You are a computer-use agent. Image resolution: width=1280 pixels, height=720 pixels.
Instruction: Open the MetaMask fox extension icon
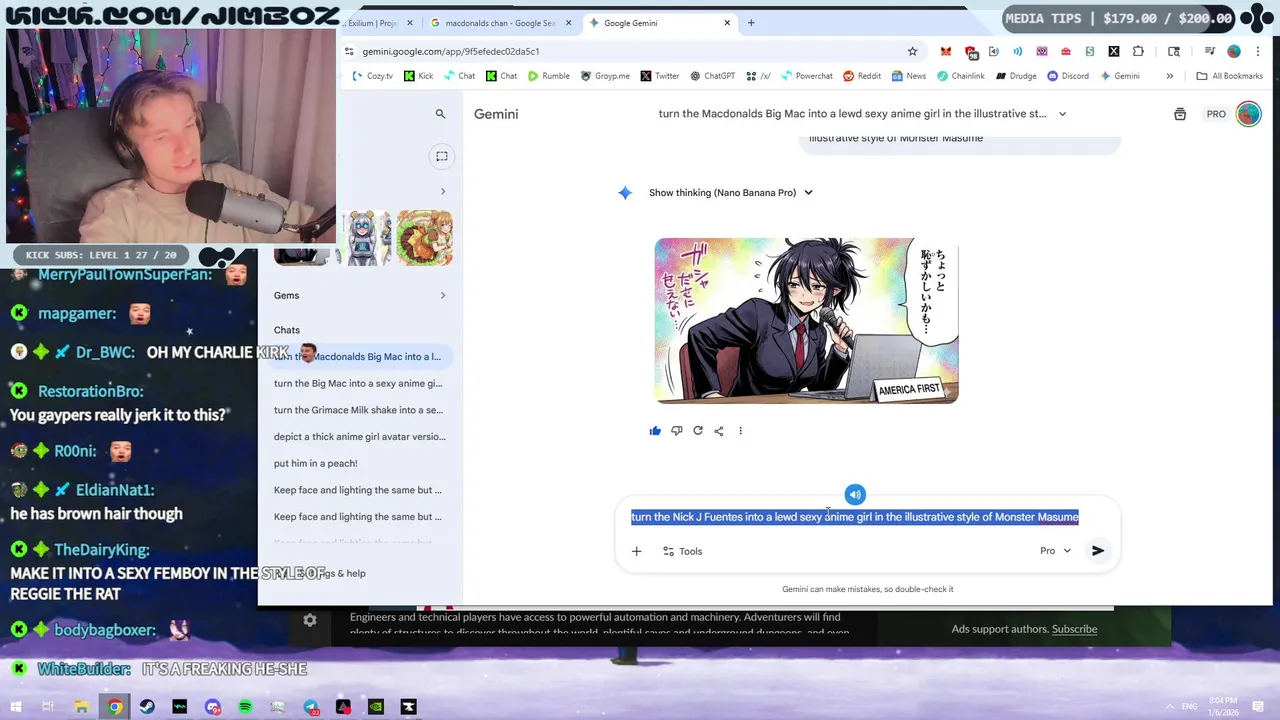945,51
